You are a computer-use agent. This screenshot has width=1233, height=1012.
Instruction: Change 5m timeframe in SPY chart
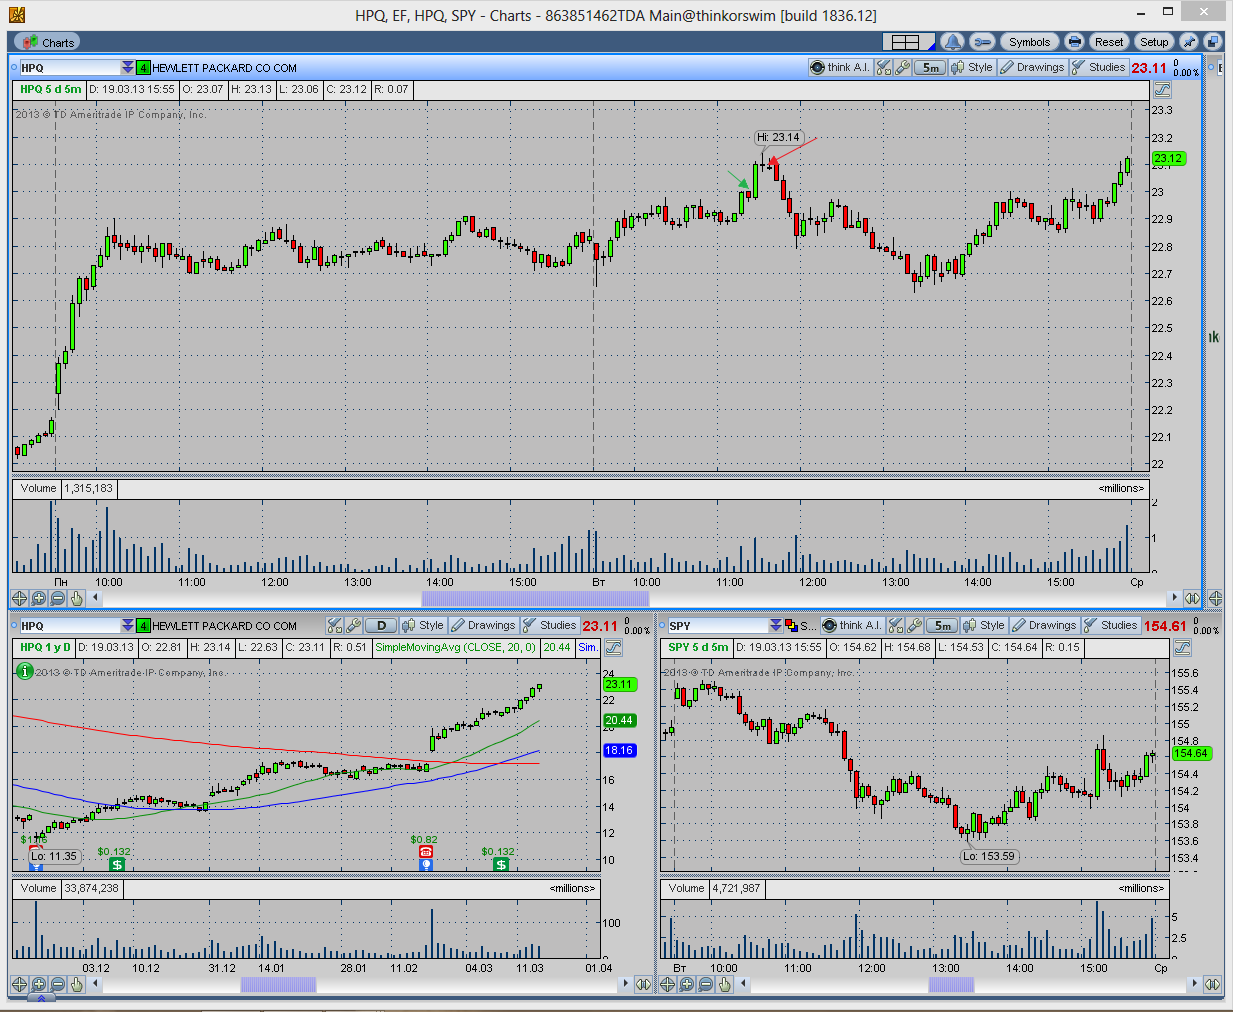[942, 625]
